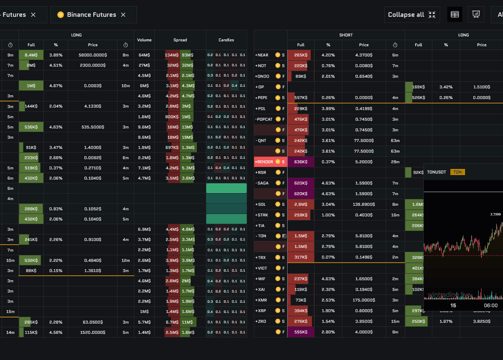Expand the OP row
Screen dimensions: 503x360
click(256, 87)
